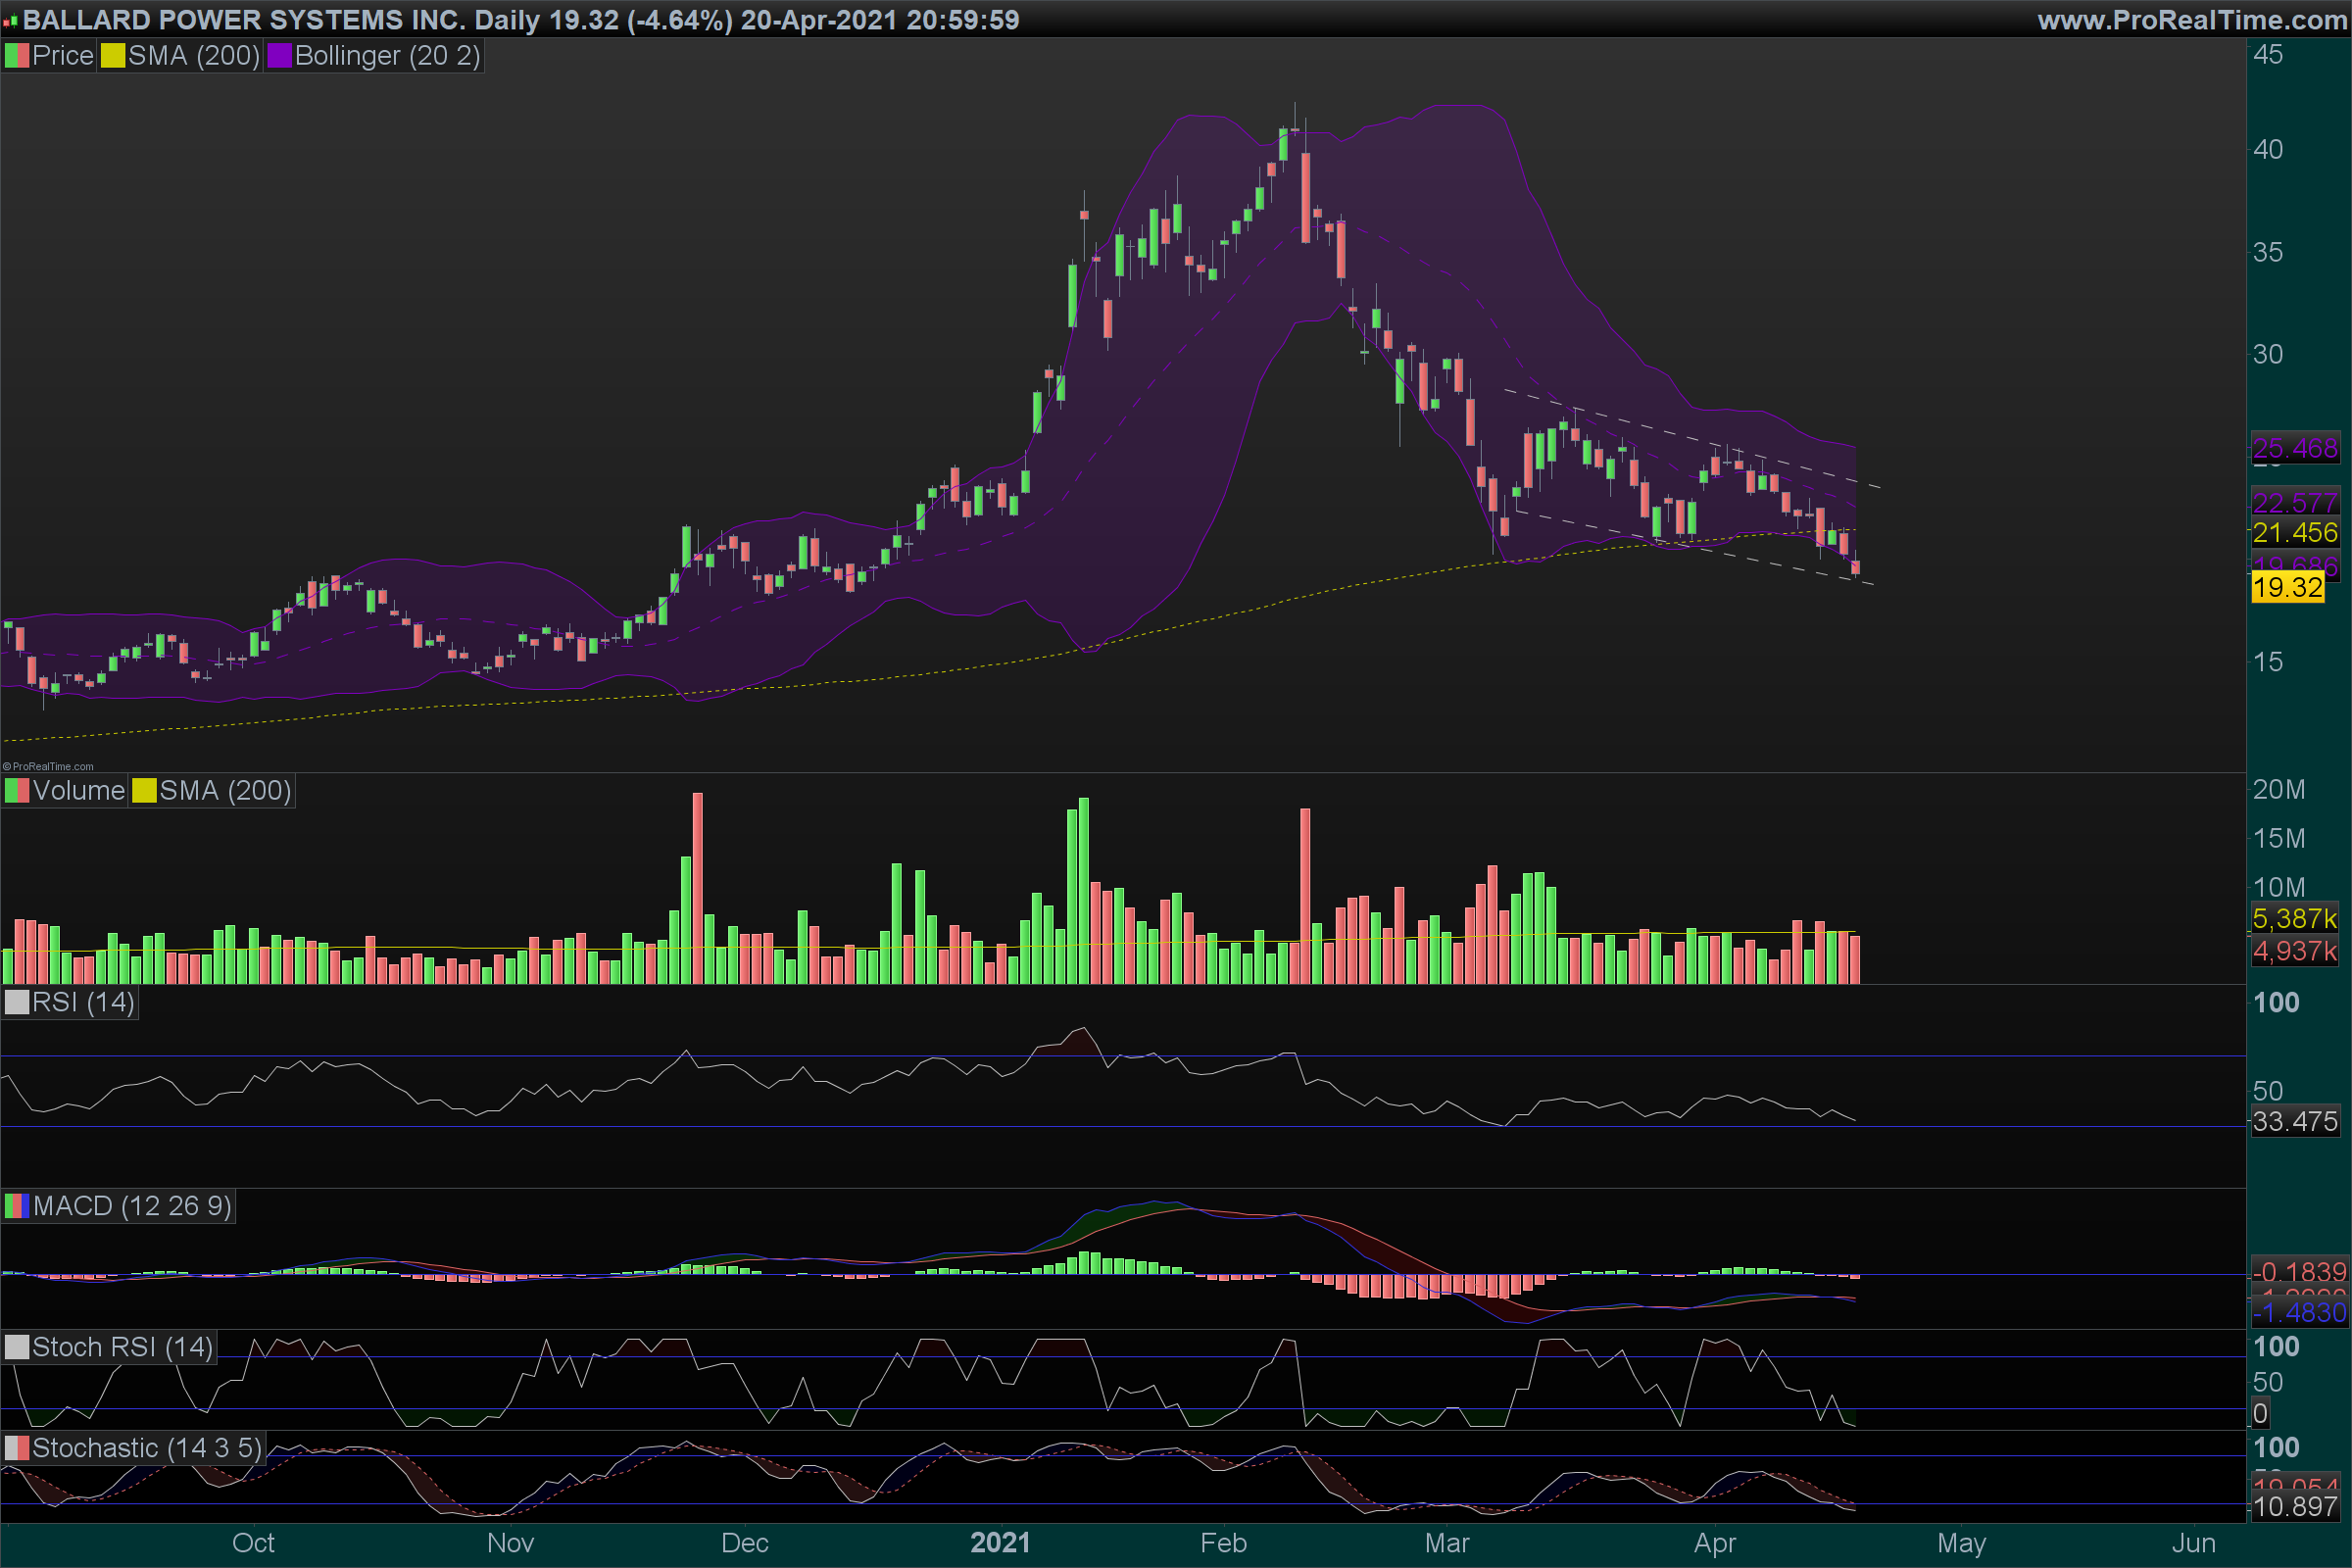Click the RSI (14) label text

pos(83,1003)
